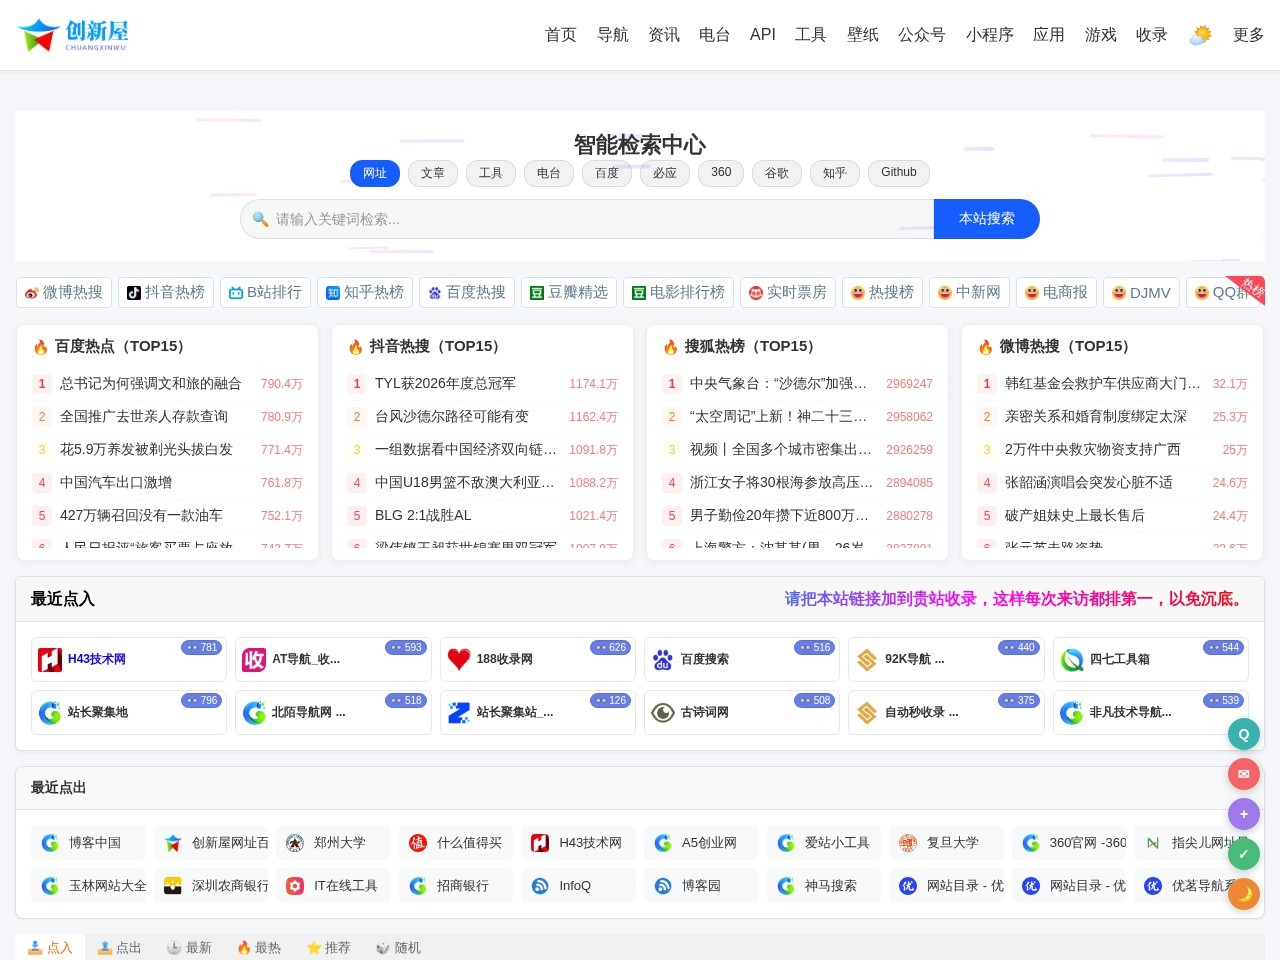This screenshot has height=960, width=1280.
Task: Open the 导航 menu item
Action: pyautogui.click(x=613, y=35)
